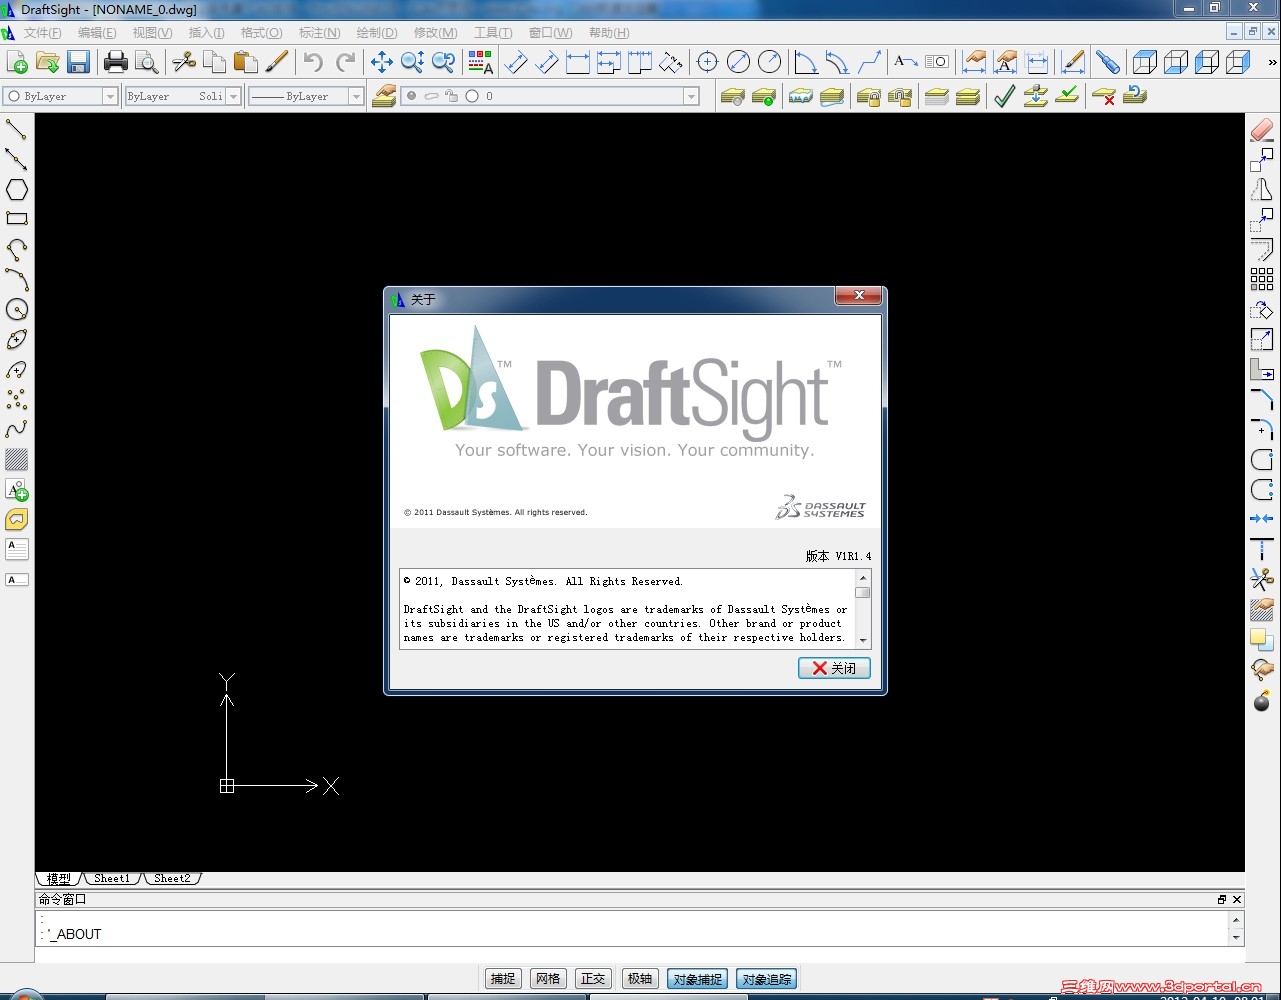Click the Paste clipboard icon
The height and width of the screenshot is (1000, 1281).
(x=246, y=62)
